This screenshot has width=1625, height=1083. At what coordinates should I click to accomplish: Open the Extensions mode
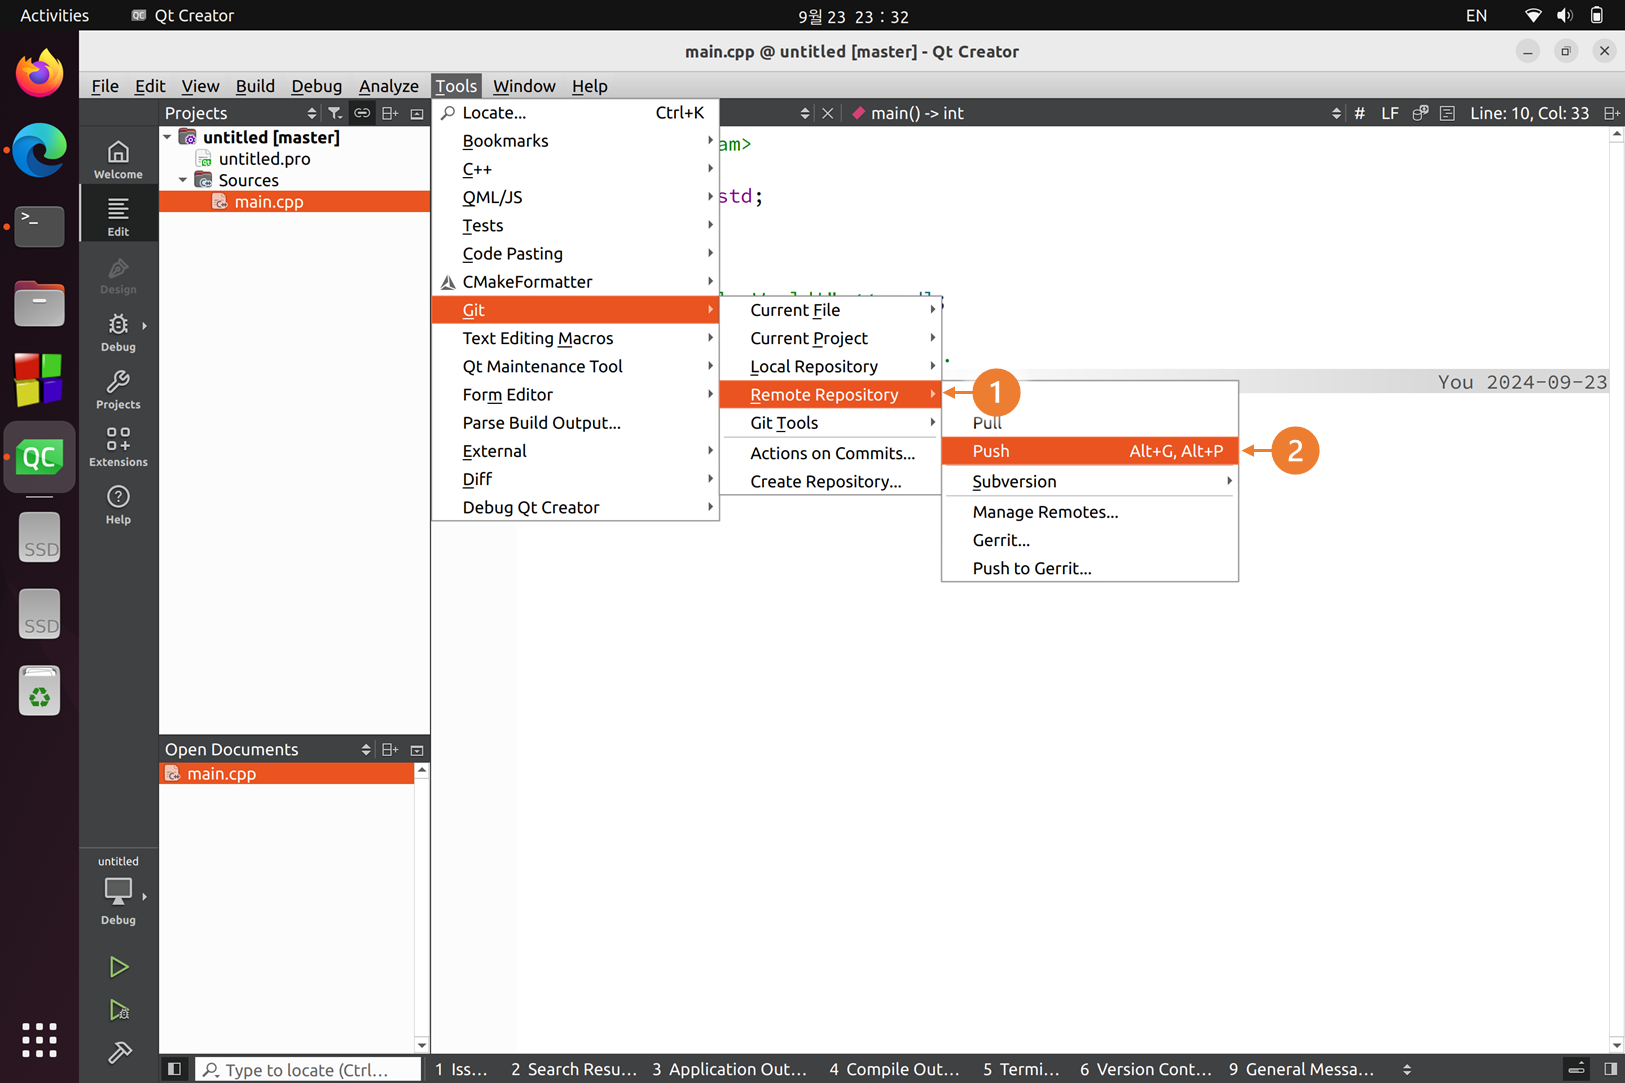tap(118, 447)
